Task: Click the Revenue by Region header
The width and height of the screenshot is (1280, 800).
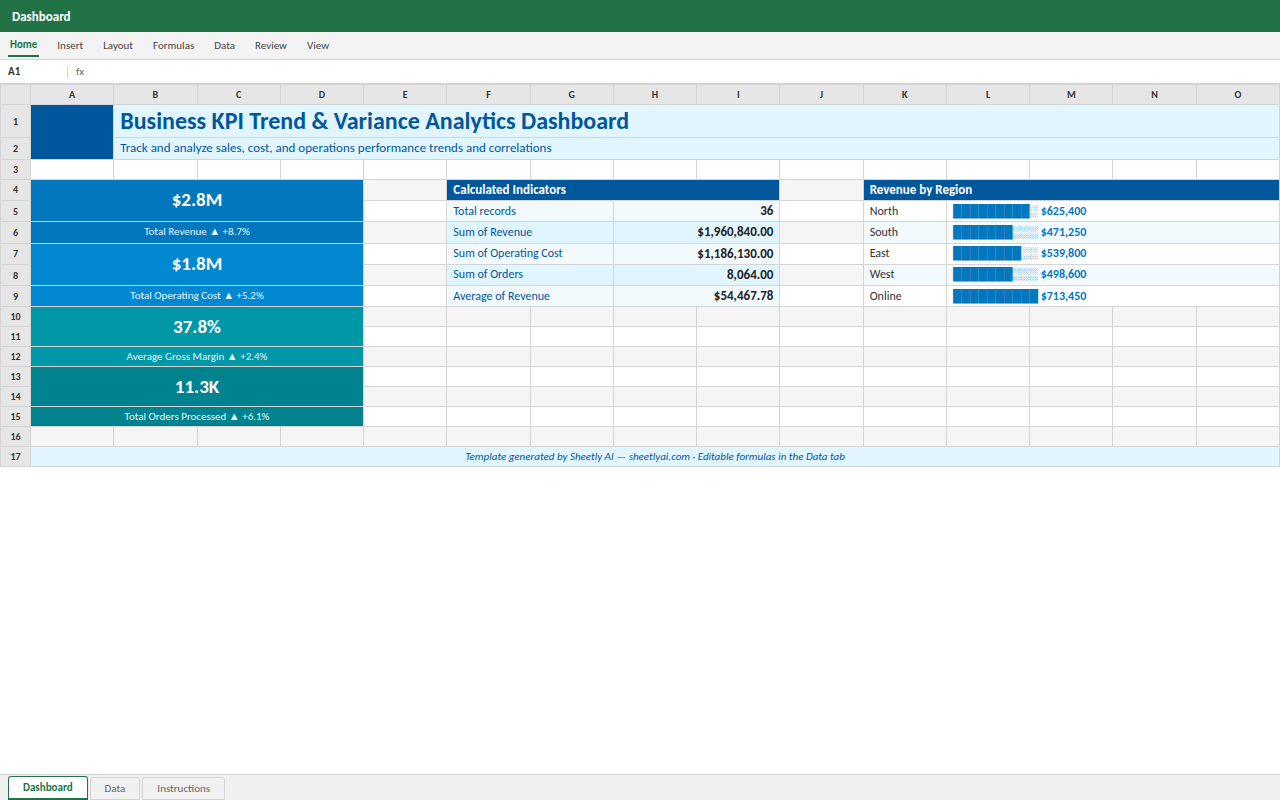Action: point(1071,190)
